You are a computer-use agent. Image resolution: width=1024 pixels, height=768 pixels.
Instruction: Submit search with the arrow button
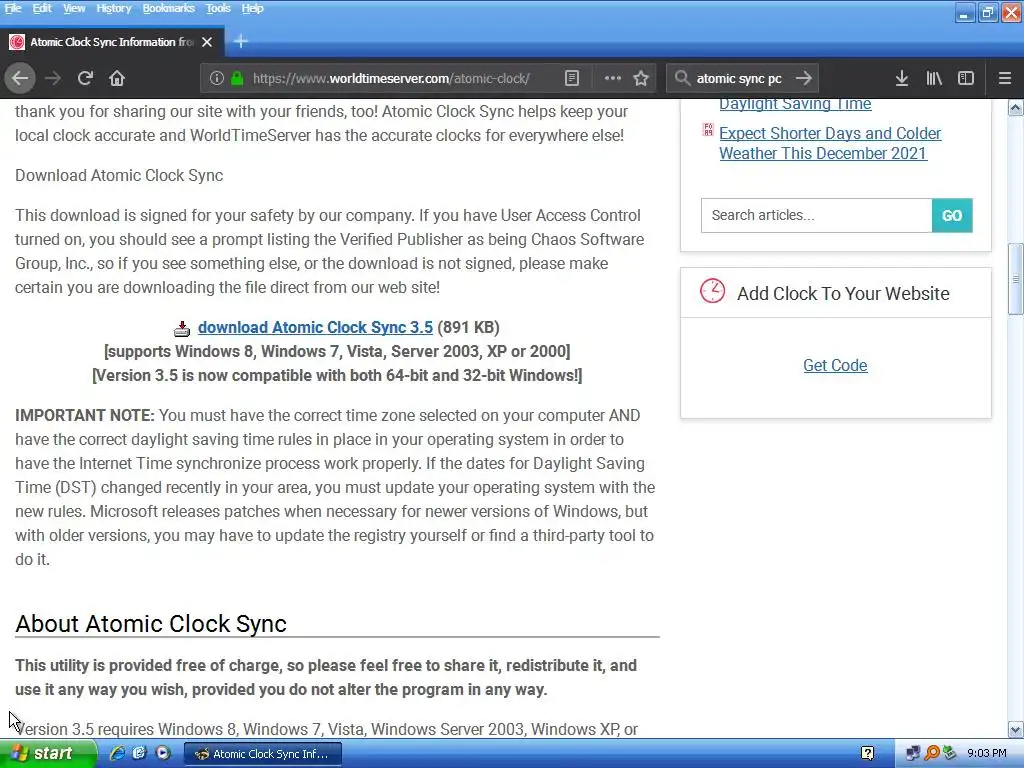804,78
